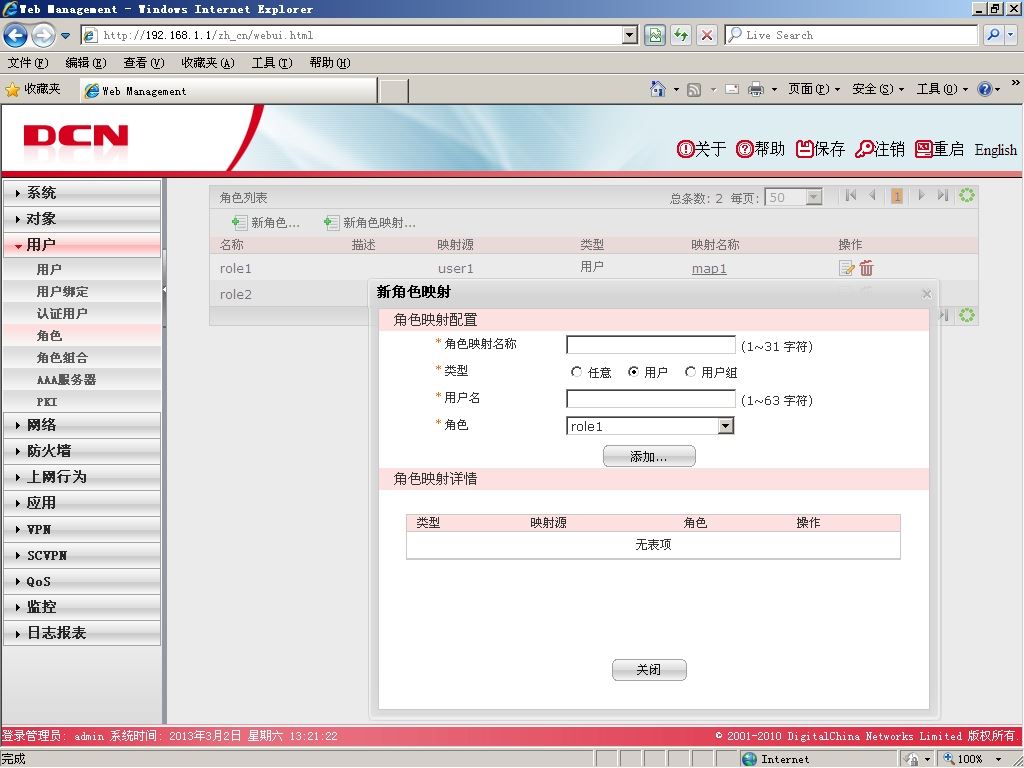
Task: Click the last page pager icon
Action: pyautogui.click(x=942, y=195)
